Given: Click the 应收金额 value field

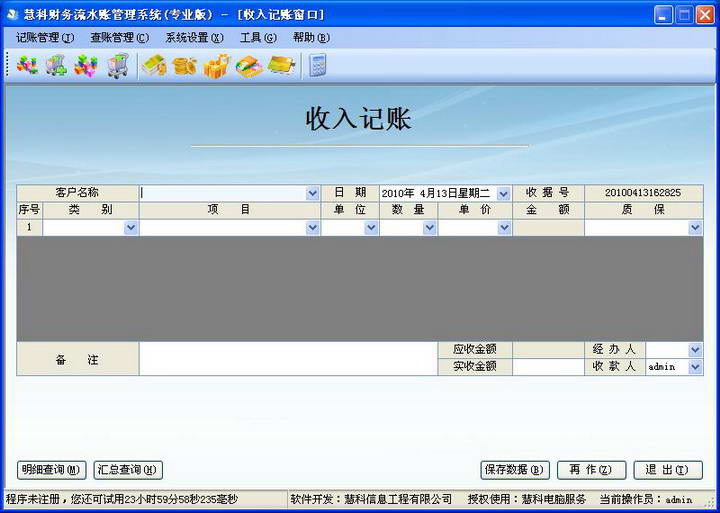Looking at the screenshot, I should click(548, 350).
